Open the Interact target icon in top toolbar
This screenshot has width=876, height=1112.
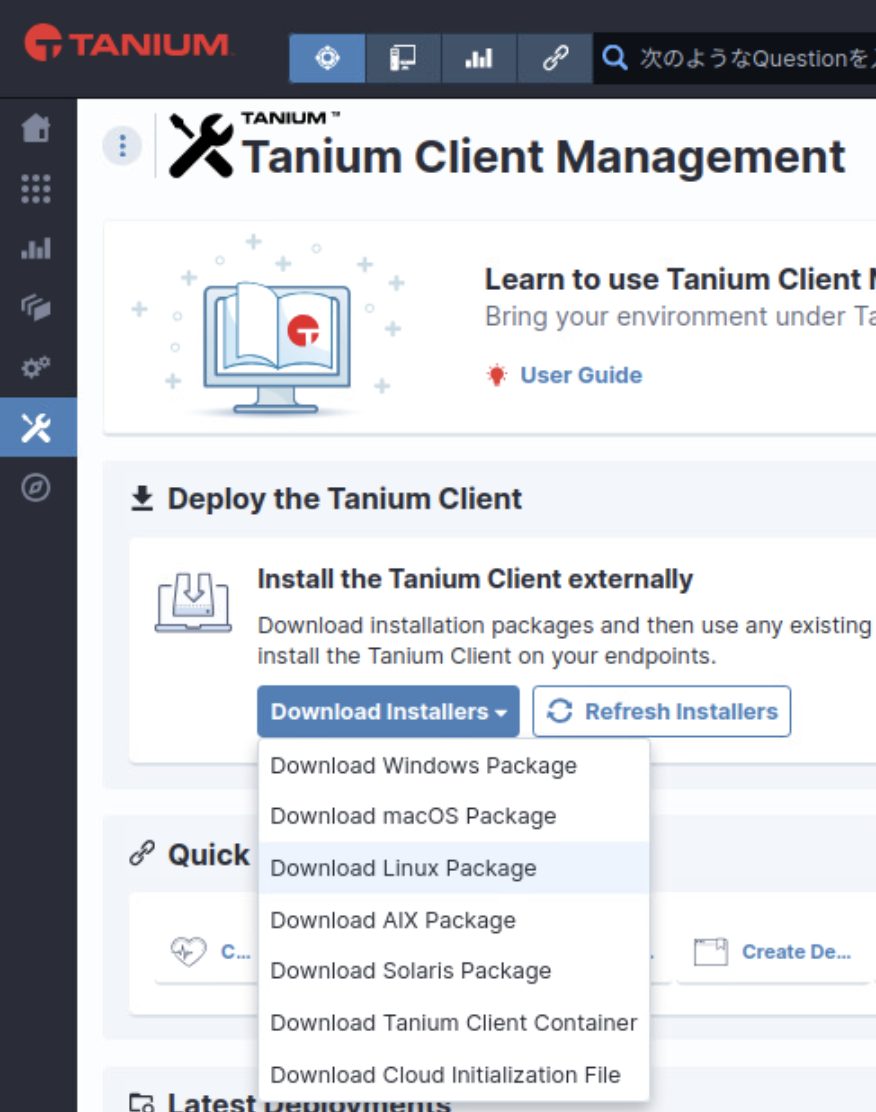point(327,57)
